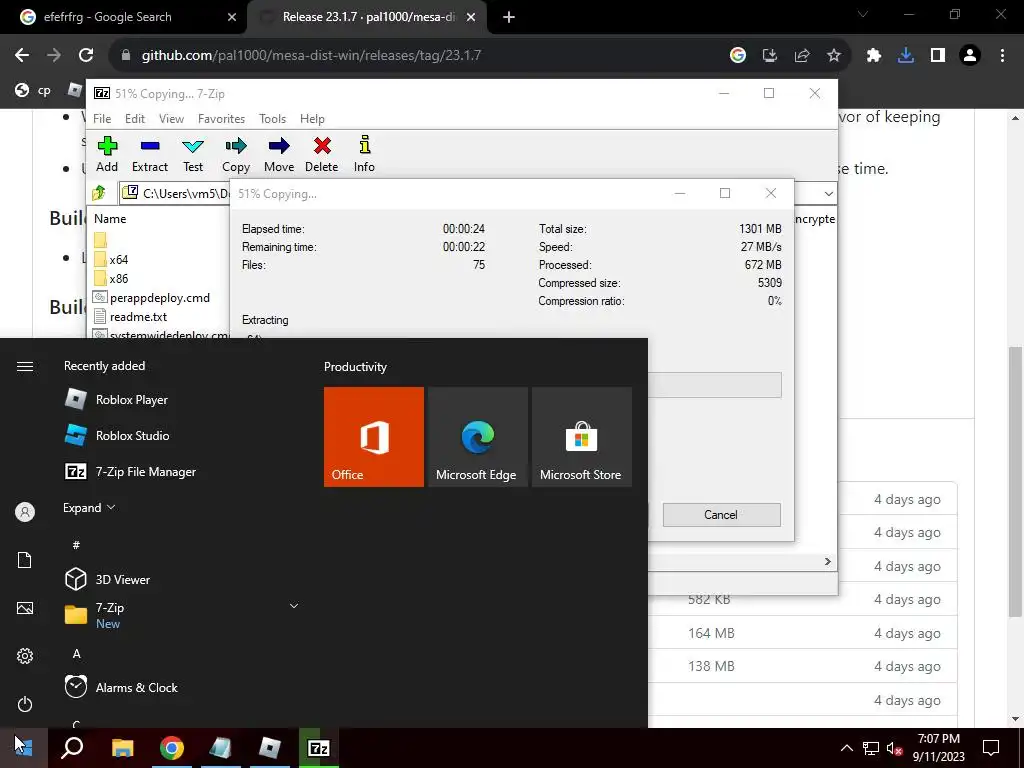Screen dimensions: 1024x768
Task: Launch the Microsoft Edge tile
Action: click(477, 437)
